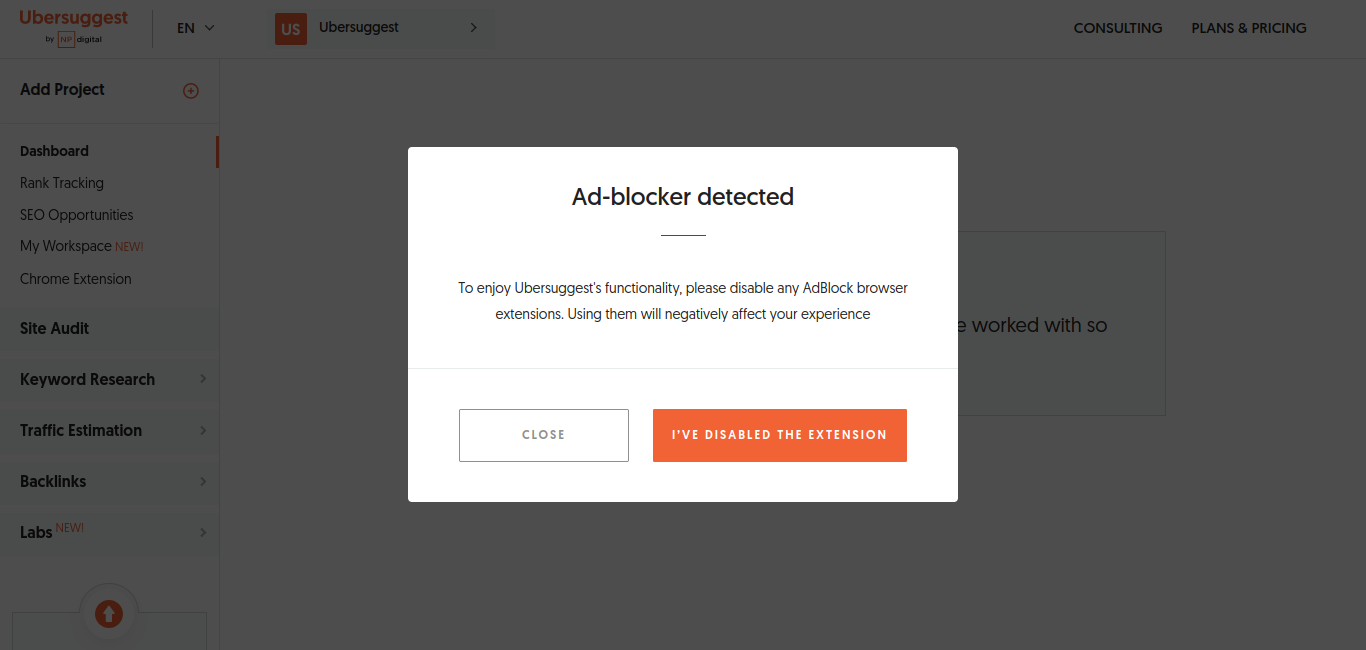Screen dimensions: 1366x650
Task: Open the CONSULTING menu item
Action: tap(1118, 28)
